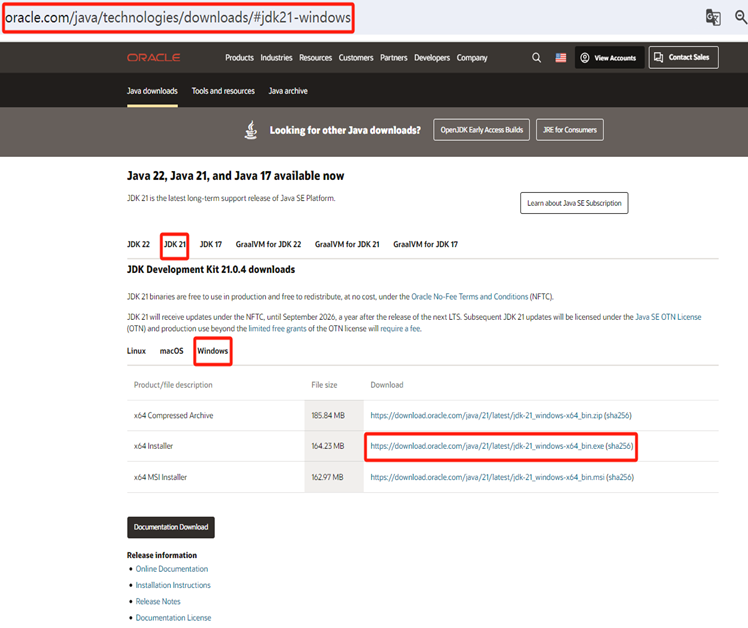Download the windows-x64_bin.zip archive link
Image resolution: width=748 pixels, height=628 pixels.
pyautogui.click(x=487, y=416)
